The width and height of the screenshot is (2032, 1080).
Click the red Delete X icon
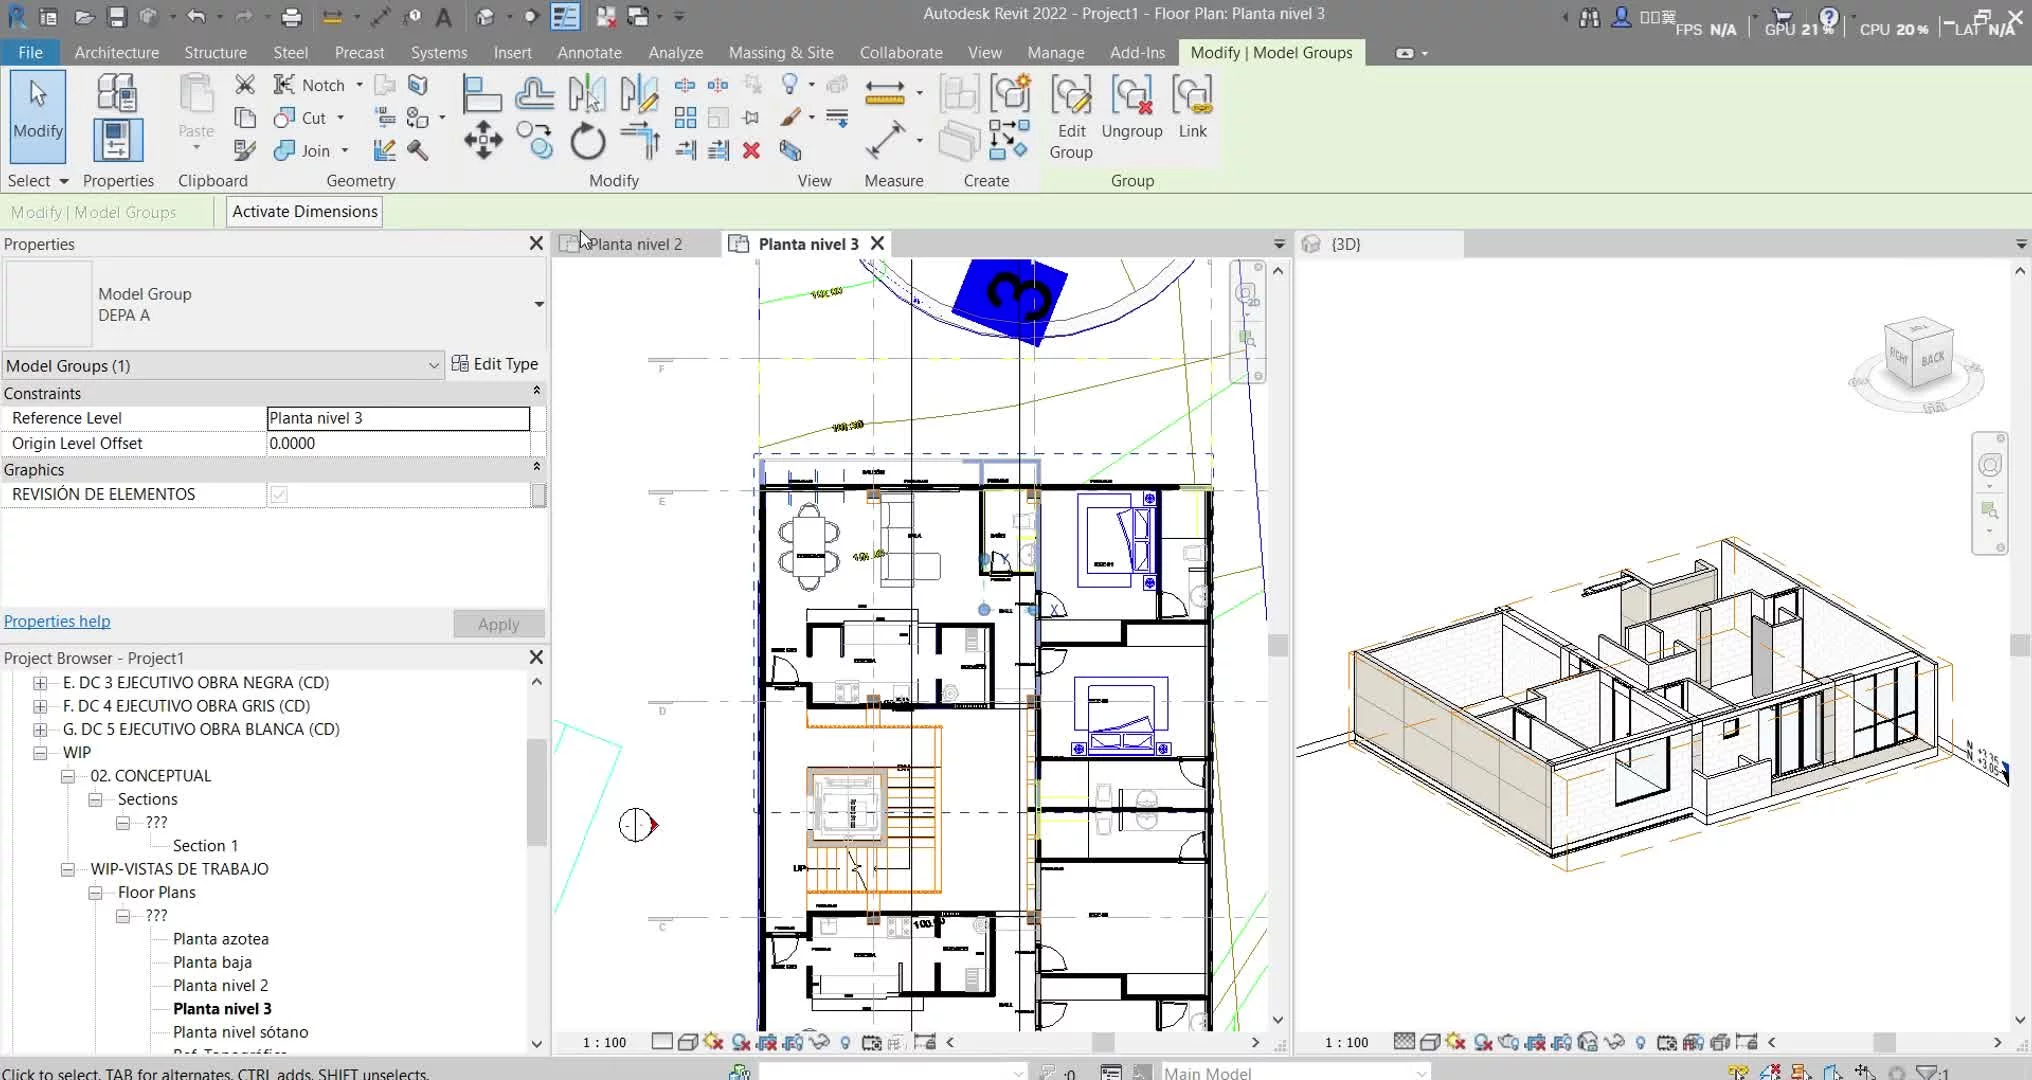coord(751,150)
